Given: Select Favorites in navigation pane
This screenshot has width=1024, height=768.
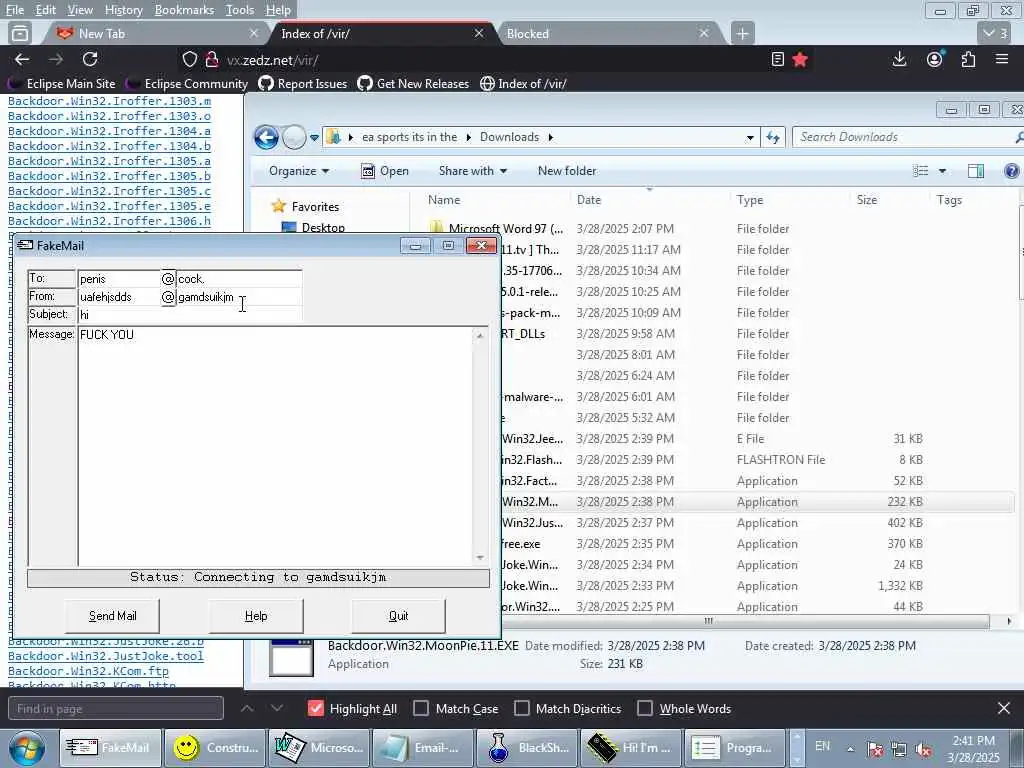Looking at the screenshot, I should pos(315,206).
